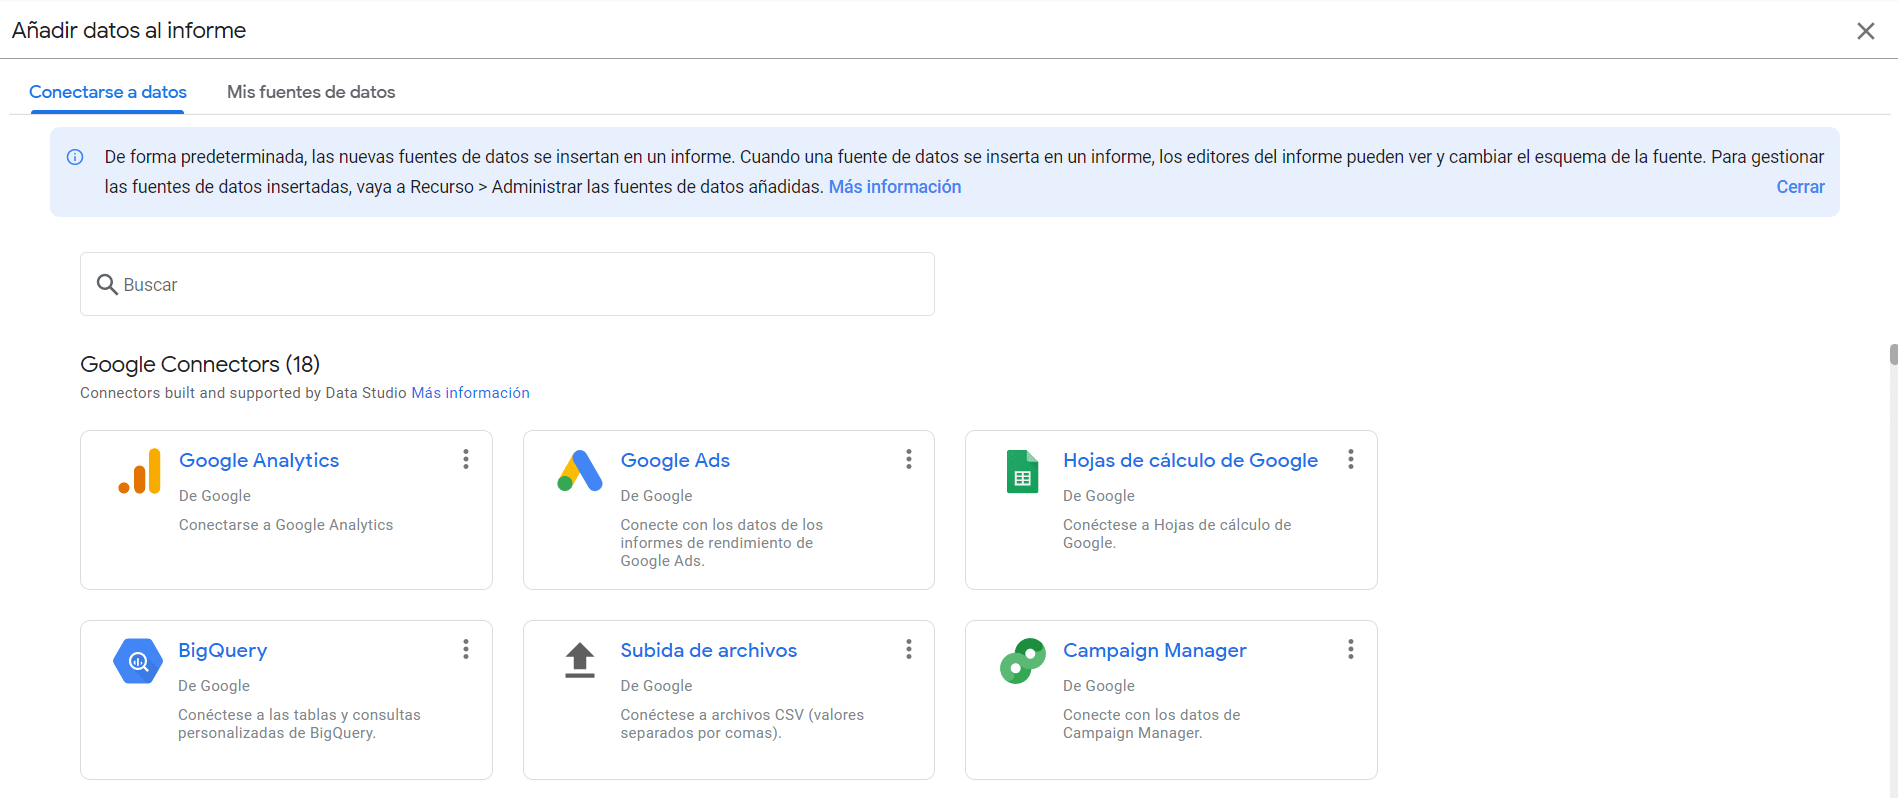Image resolution: width=1898 pixels, height=798 pixels.
Task: Click 'De Google' text on the BigQuery card
Action: 214,686
